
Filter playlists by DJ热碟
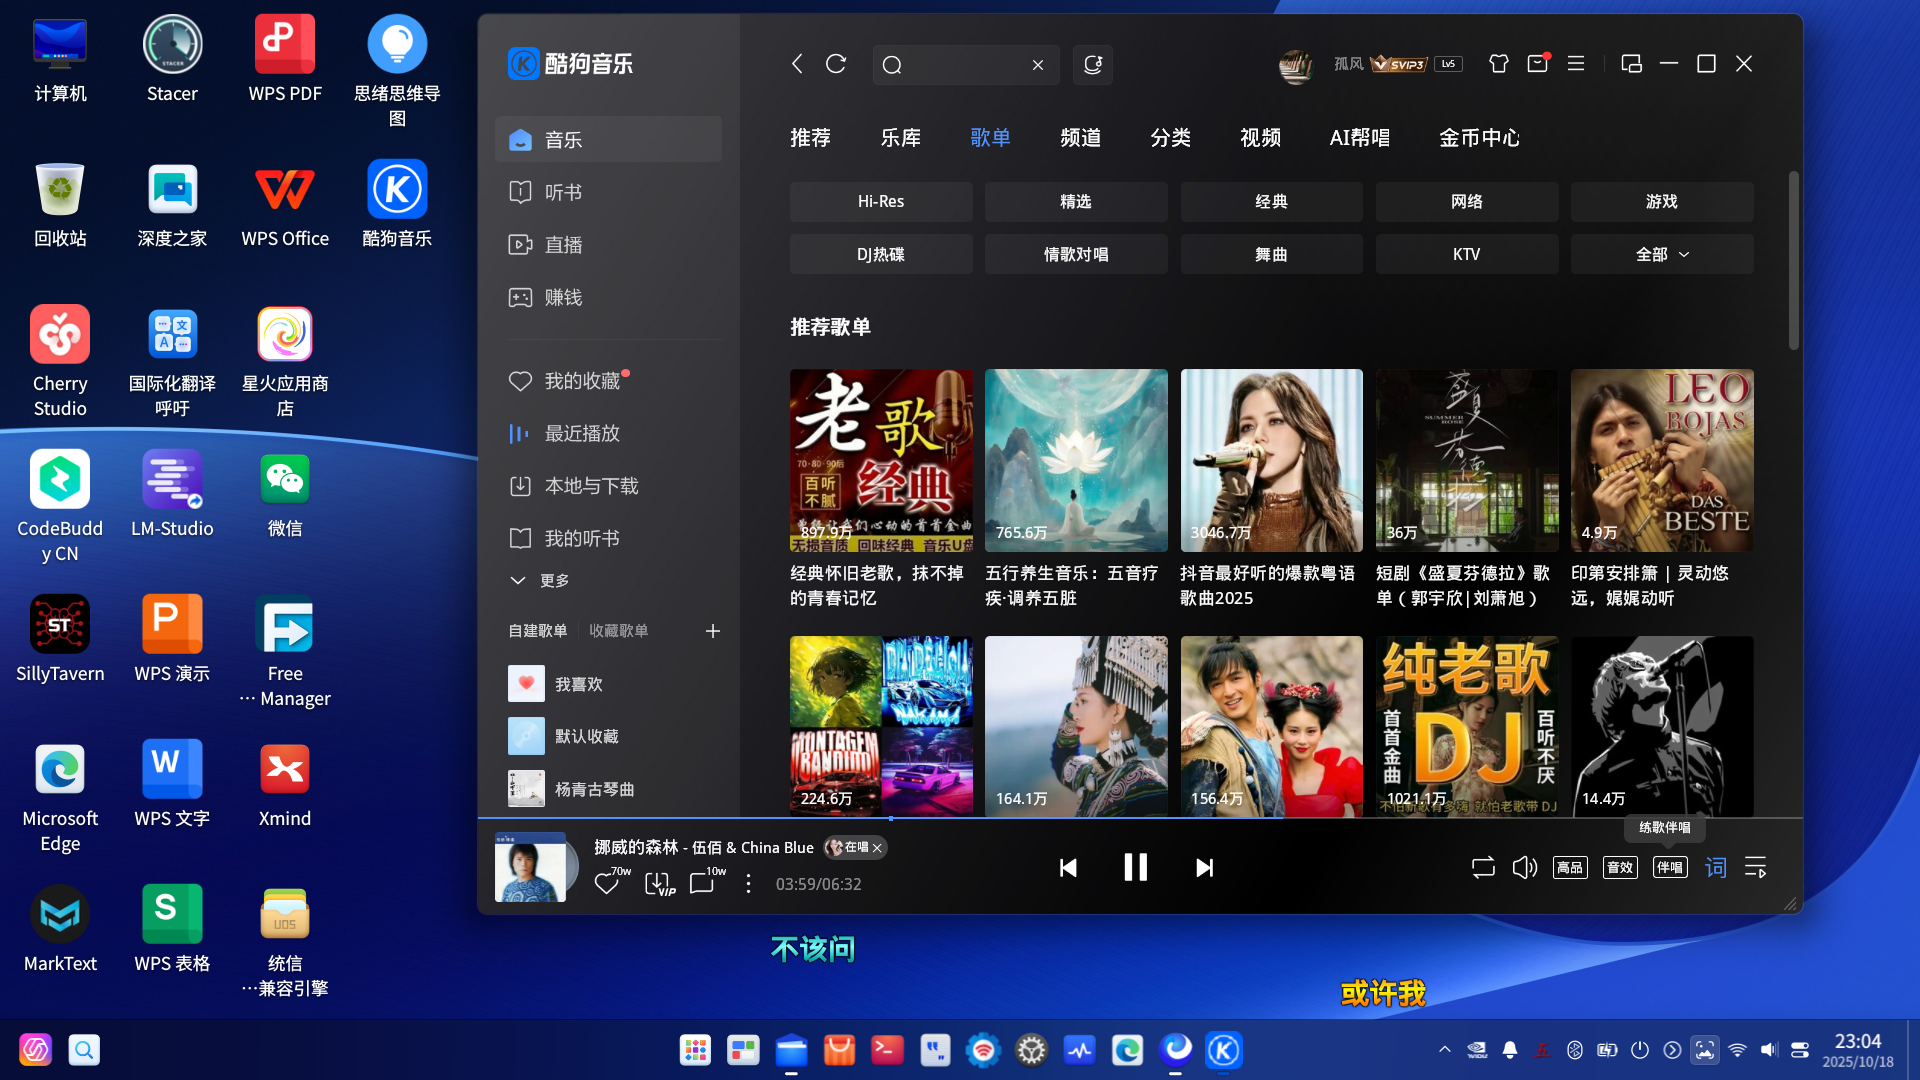[x=880, y=255]
